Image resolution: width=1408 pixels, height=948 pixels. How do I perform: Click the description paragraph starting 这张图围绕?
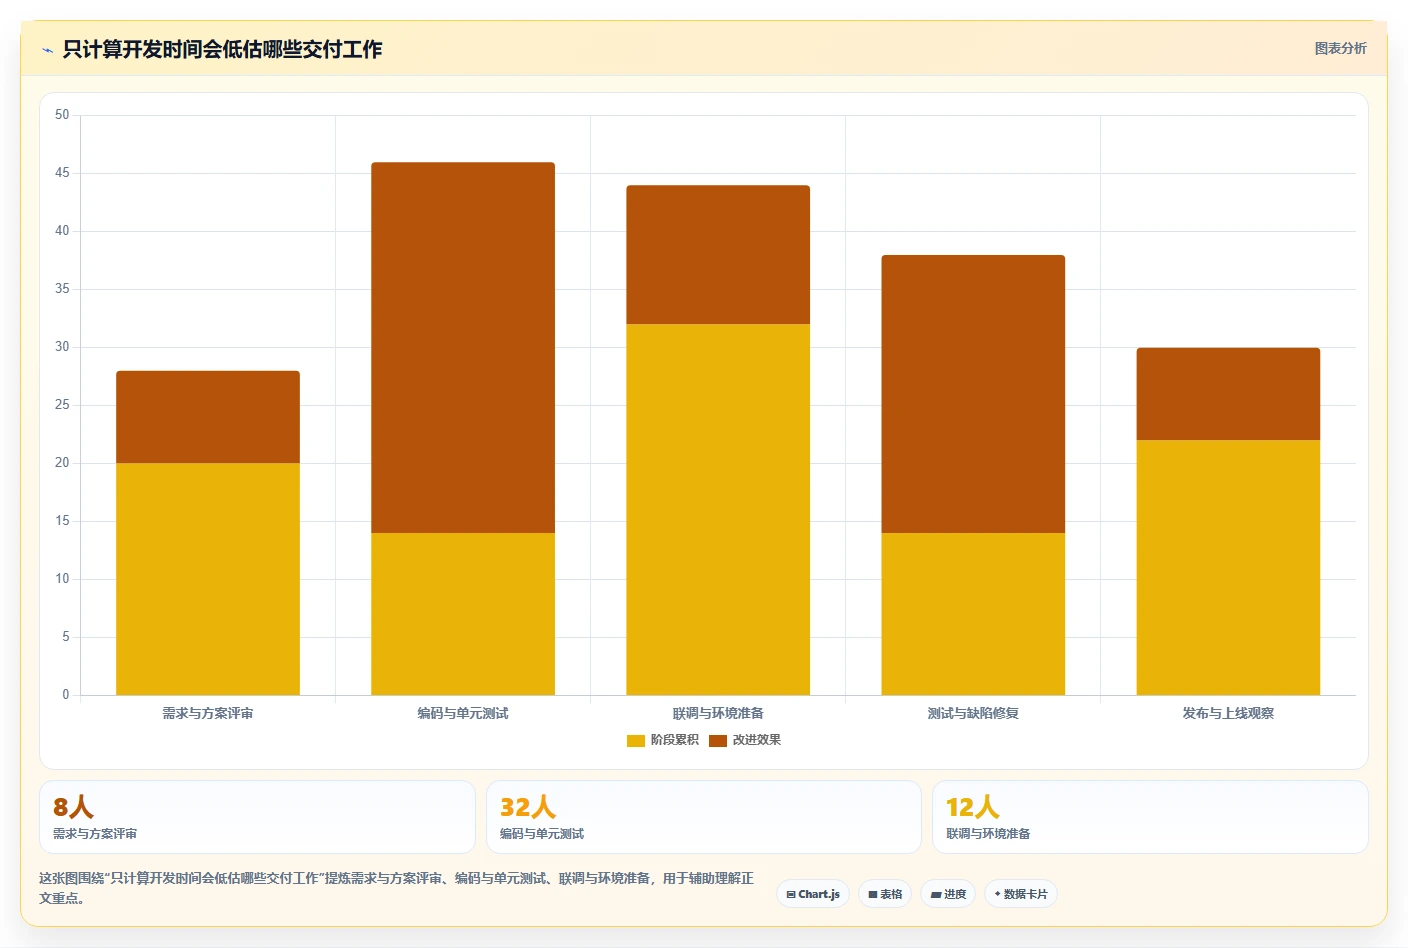(x=396, y=888)
